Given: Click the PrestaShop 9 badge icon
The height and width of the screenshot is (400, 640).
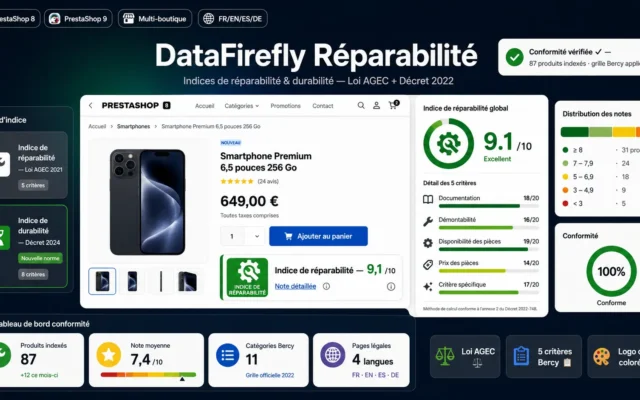Looking at the screenshot, I should [54, 19].
